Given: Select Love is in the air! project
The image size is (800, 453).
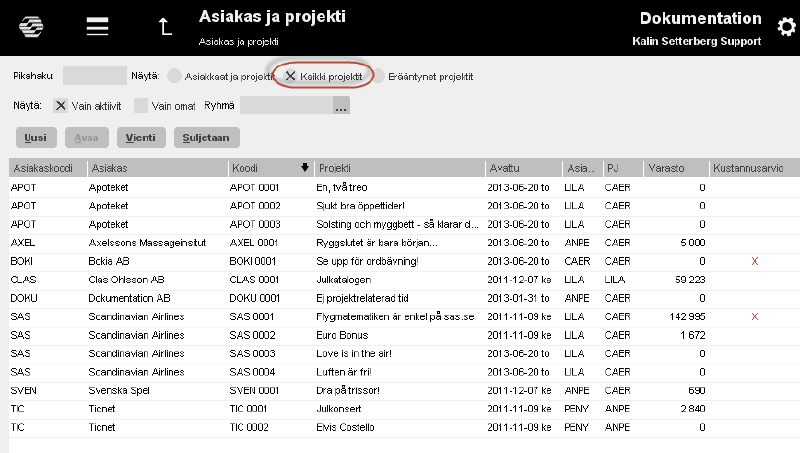Looking at the screenshot, I should [354, 354].
